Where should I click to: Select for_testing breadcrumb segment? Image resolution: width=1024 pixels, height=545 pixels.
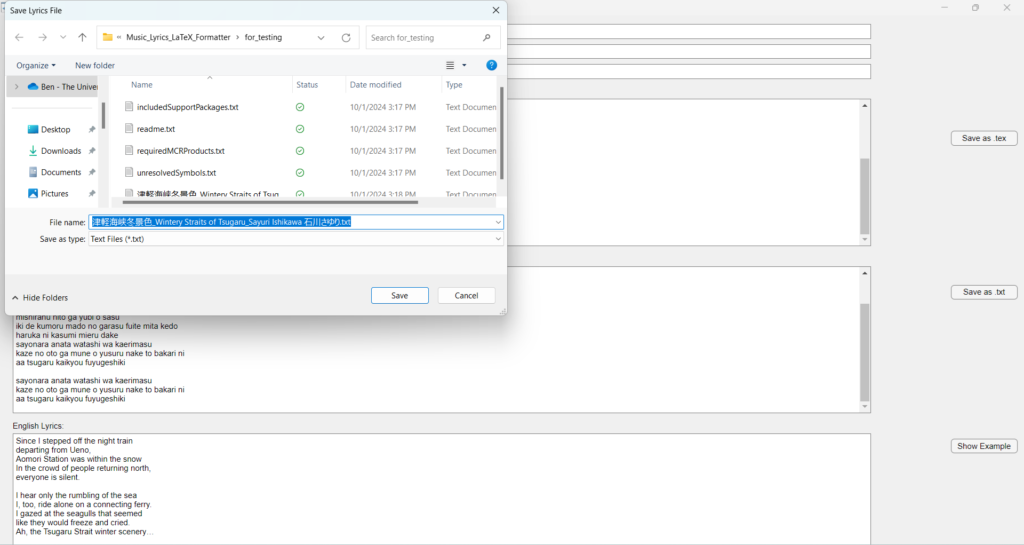tap(263, 37)
